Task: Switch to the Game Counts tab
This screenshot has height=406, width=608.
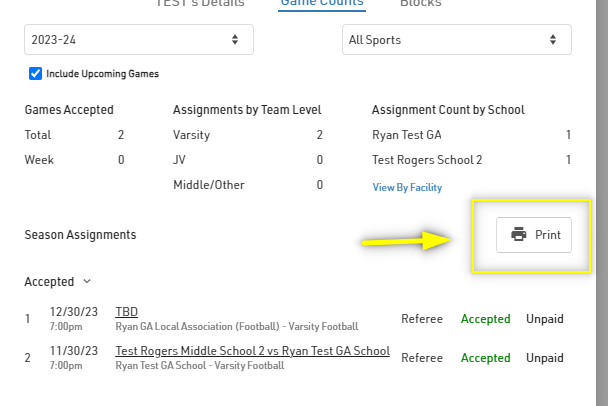Action: pos(321,4)
